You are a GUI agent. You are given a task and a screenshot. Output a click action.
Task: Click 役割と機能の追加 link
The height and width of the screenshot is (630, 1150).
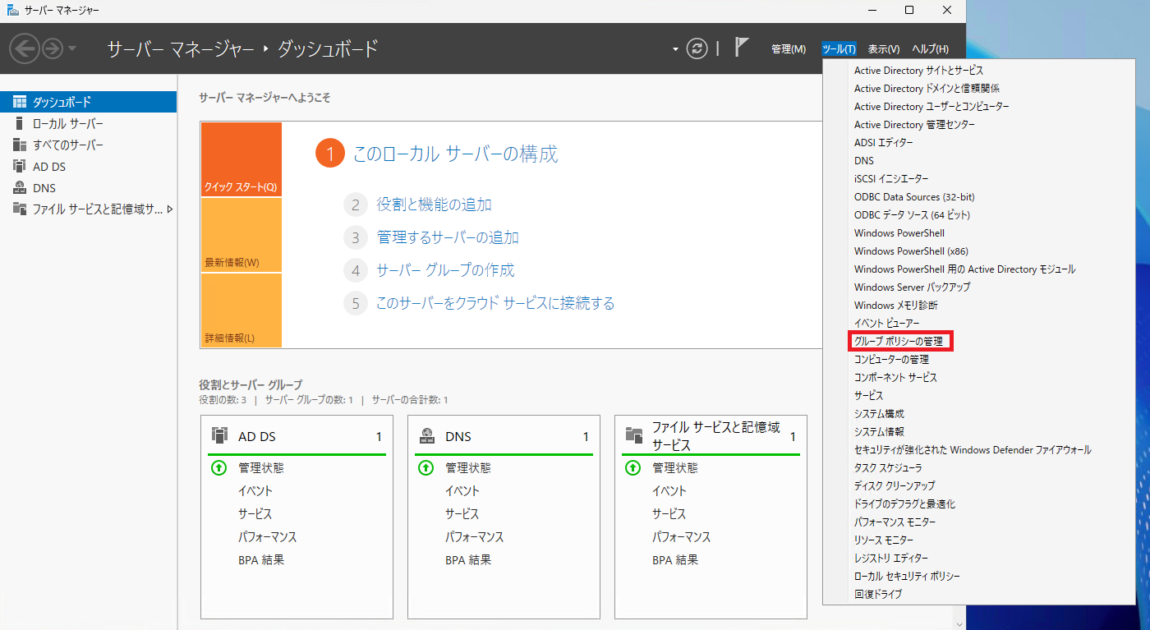(434, 205)
